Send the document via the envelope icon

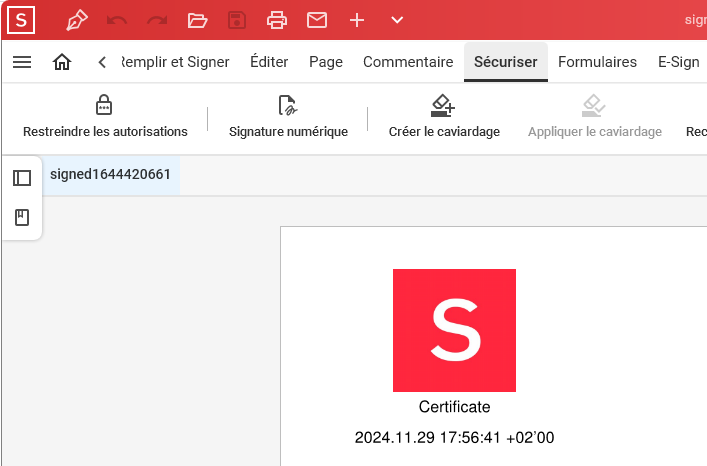pos(317,20)
